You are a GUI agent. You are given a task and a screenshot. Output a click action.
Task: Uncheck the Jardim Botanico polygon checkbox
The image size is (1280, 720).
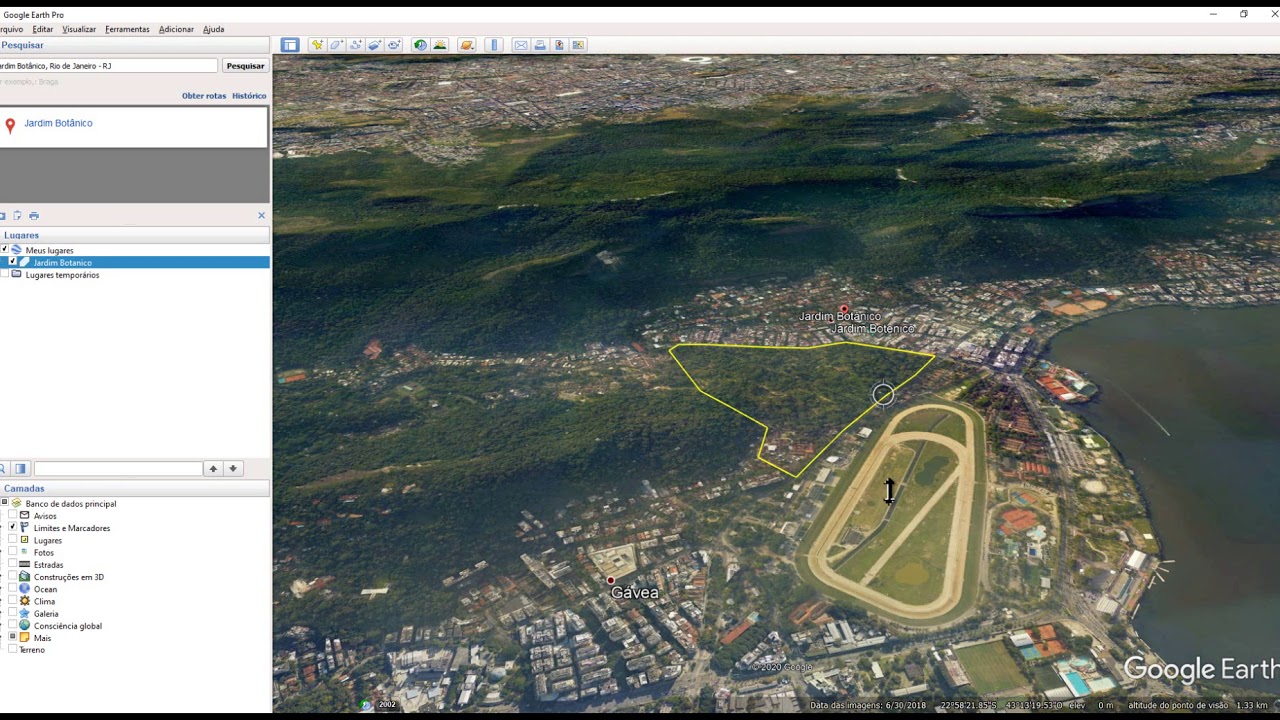[x=13, y=262]
